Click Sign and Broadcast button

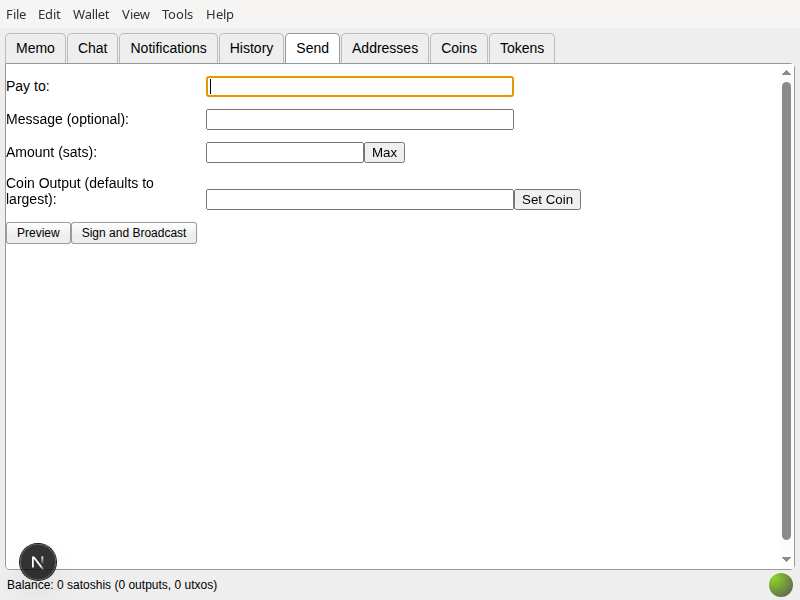point(134,233)
